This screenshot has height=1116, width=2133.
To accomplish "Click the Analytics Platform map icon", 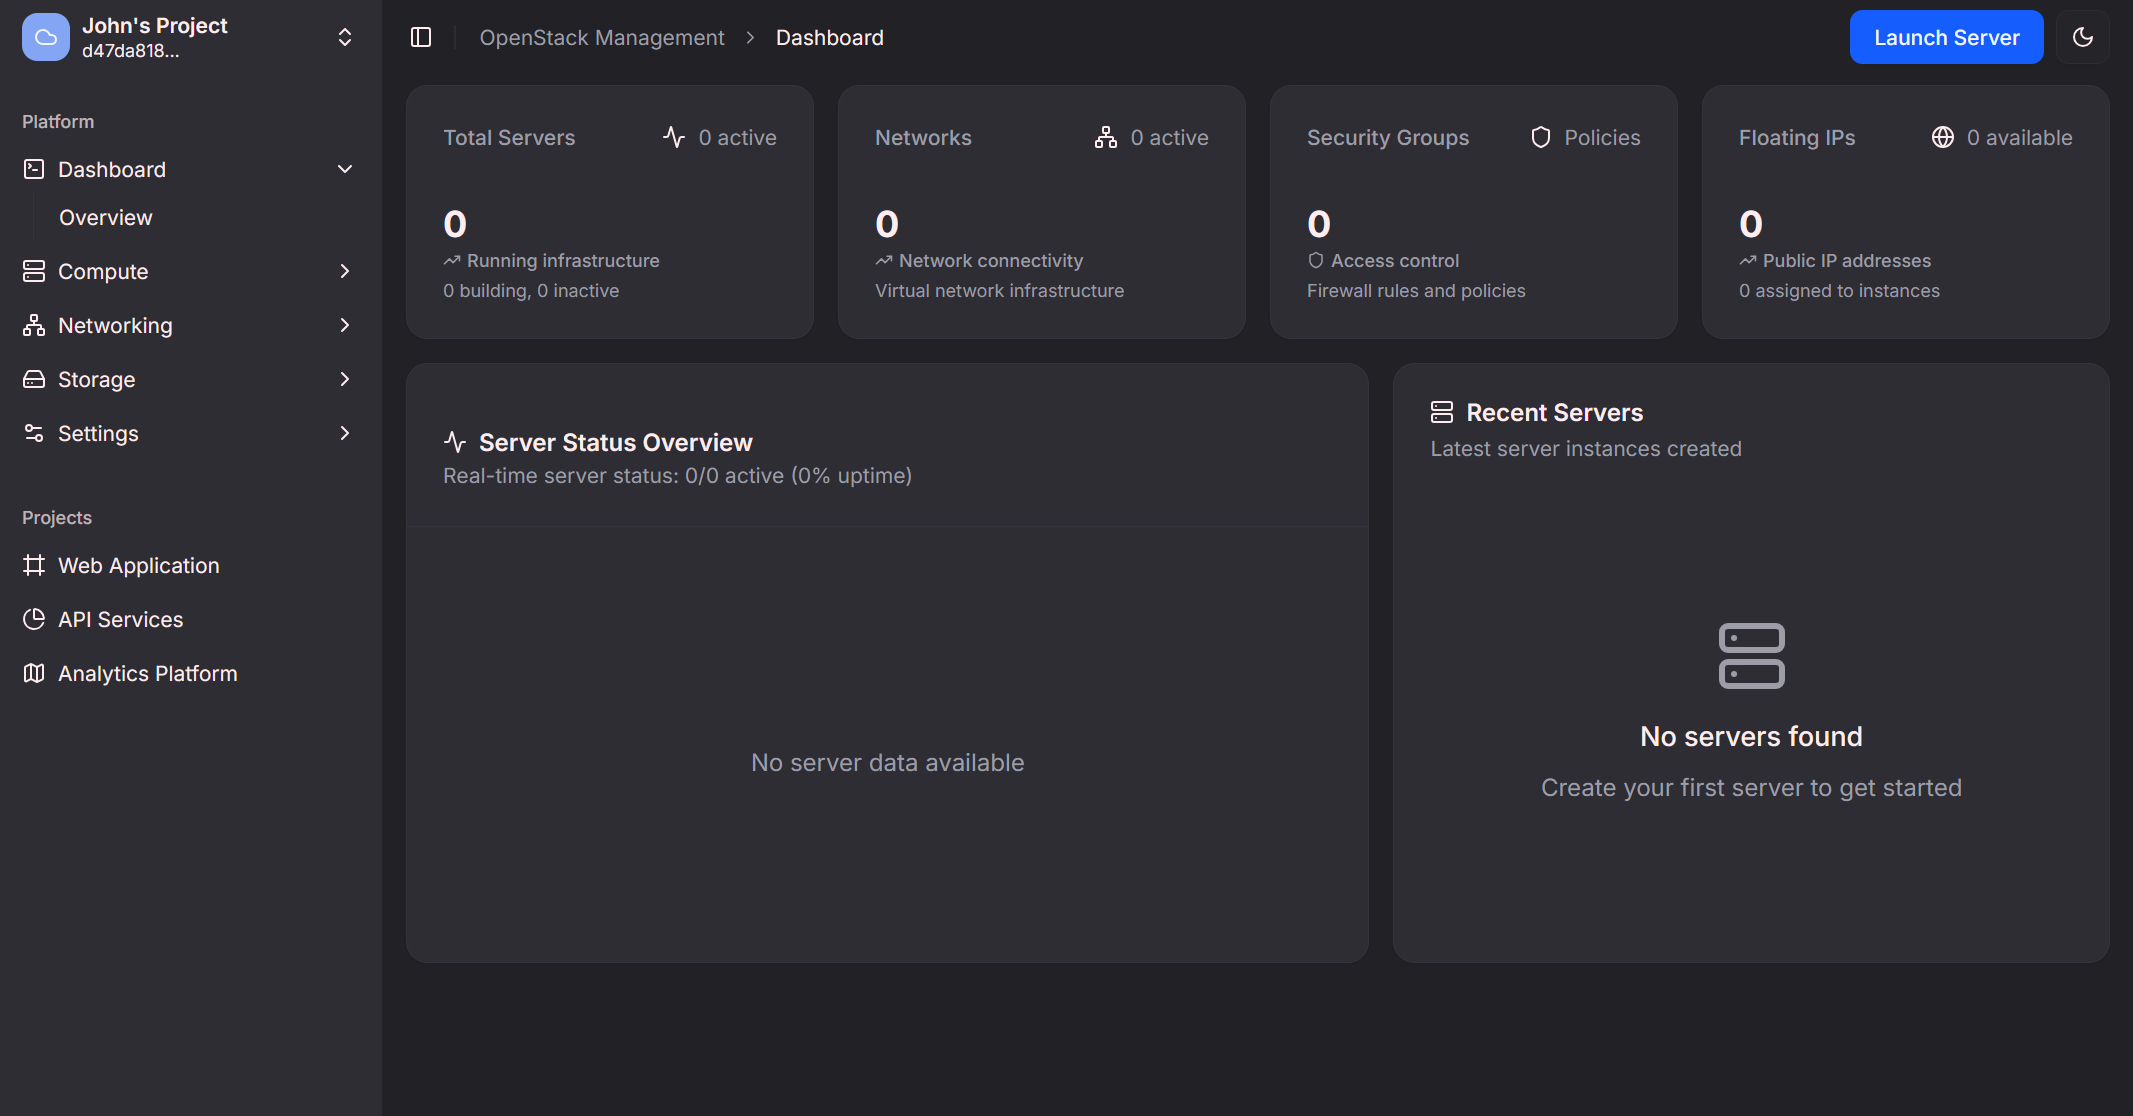I will [34, 673].
